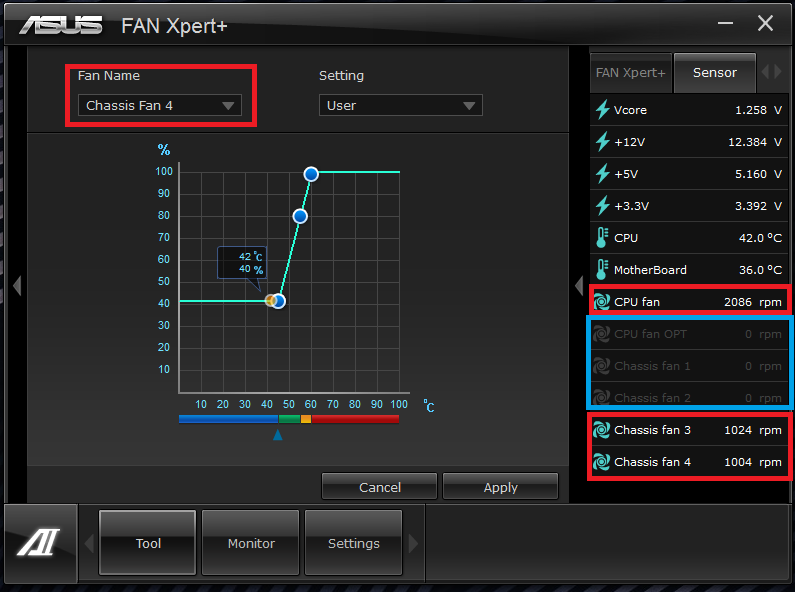The width and height of the screenshot is (795, 592).
Task: Click the current temperature triangle marker
Action: point(277,435)
